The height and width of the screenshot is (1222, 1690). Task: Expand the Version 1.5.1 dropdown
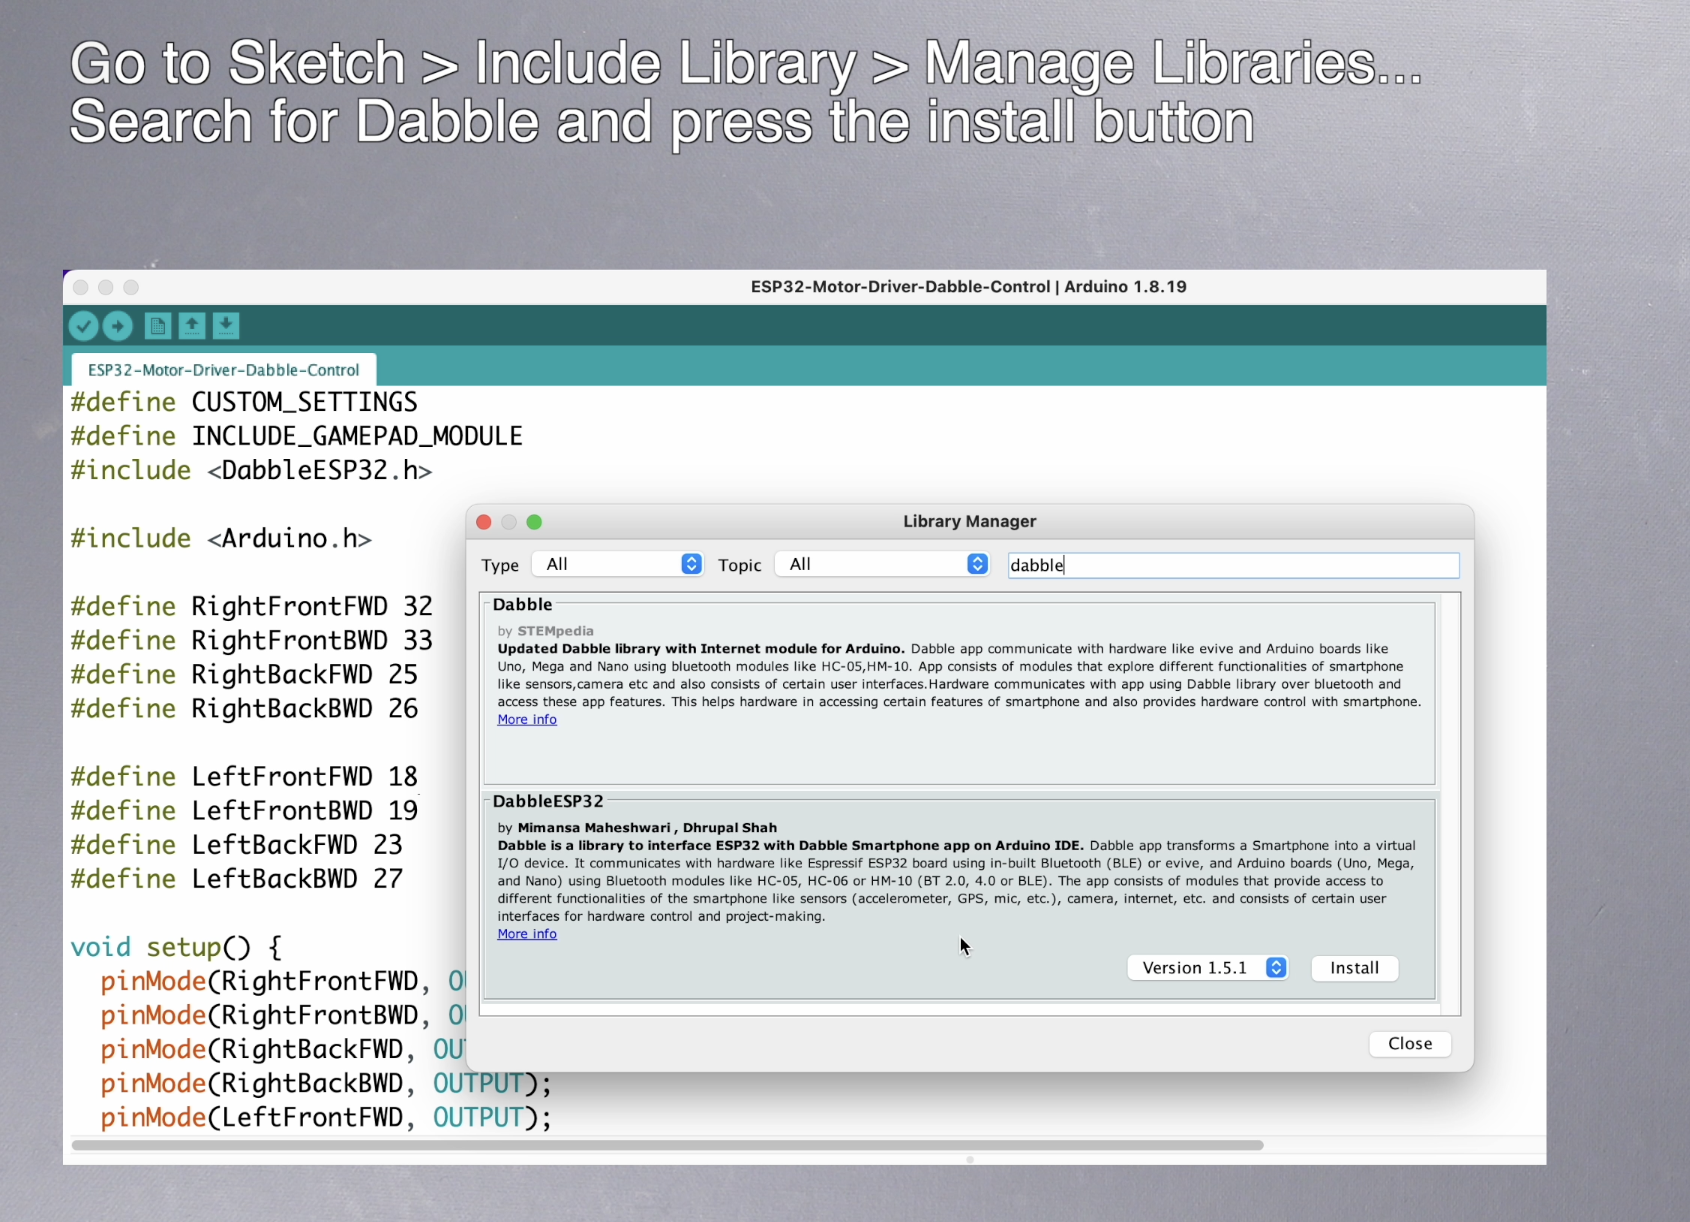(x=1207, y=968)
